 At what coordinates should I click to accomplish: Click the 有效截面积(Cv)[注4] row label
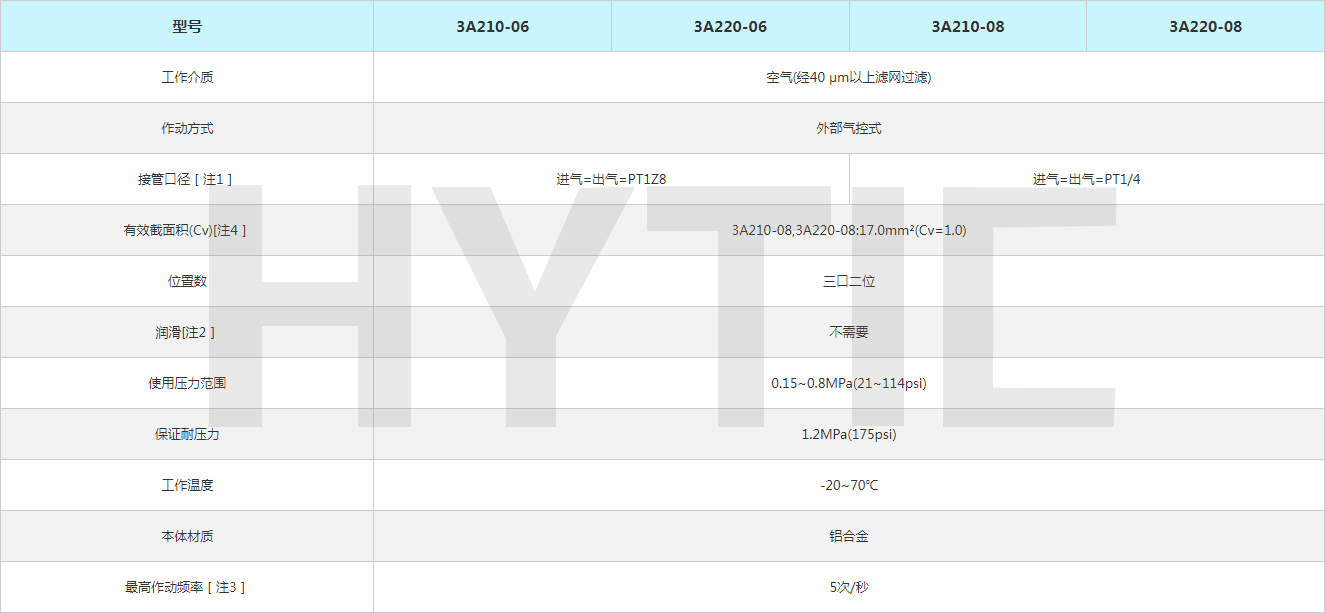pyautogui.click(x=187, y=230)
